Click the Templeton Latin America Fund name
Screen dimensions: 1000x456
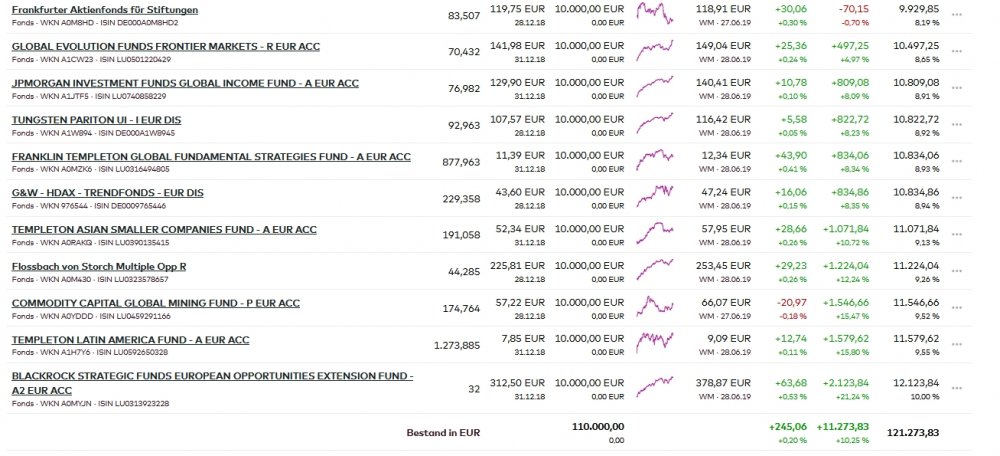click(130, 340)
